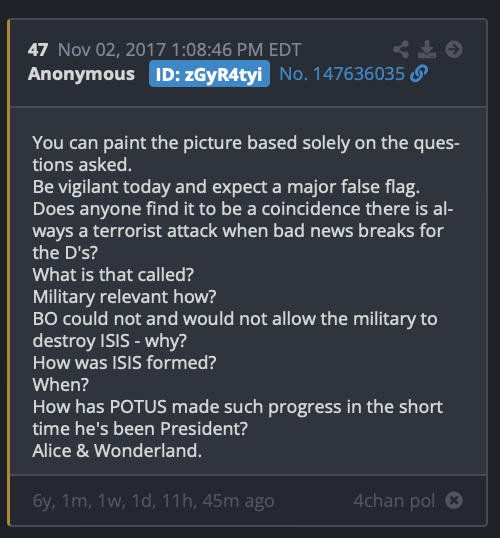This screenshot has height=538, width=500.
Task: Click the circled X beside 4chan pol
Action: pyautogui.click(x=454, y=500)
